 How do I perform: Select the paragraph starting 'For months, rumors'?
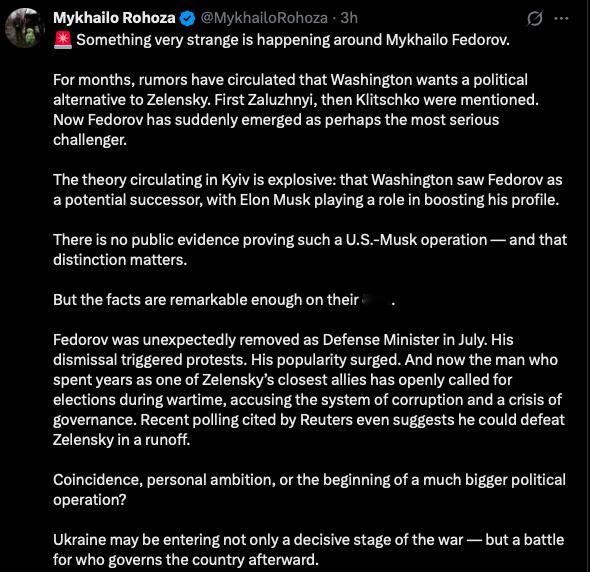296,110
